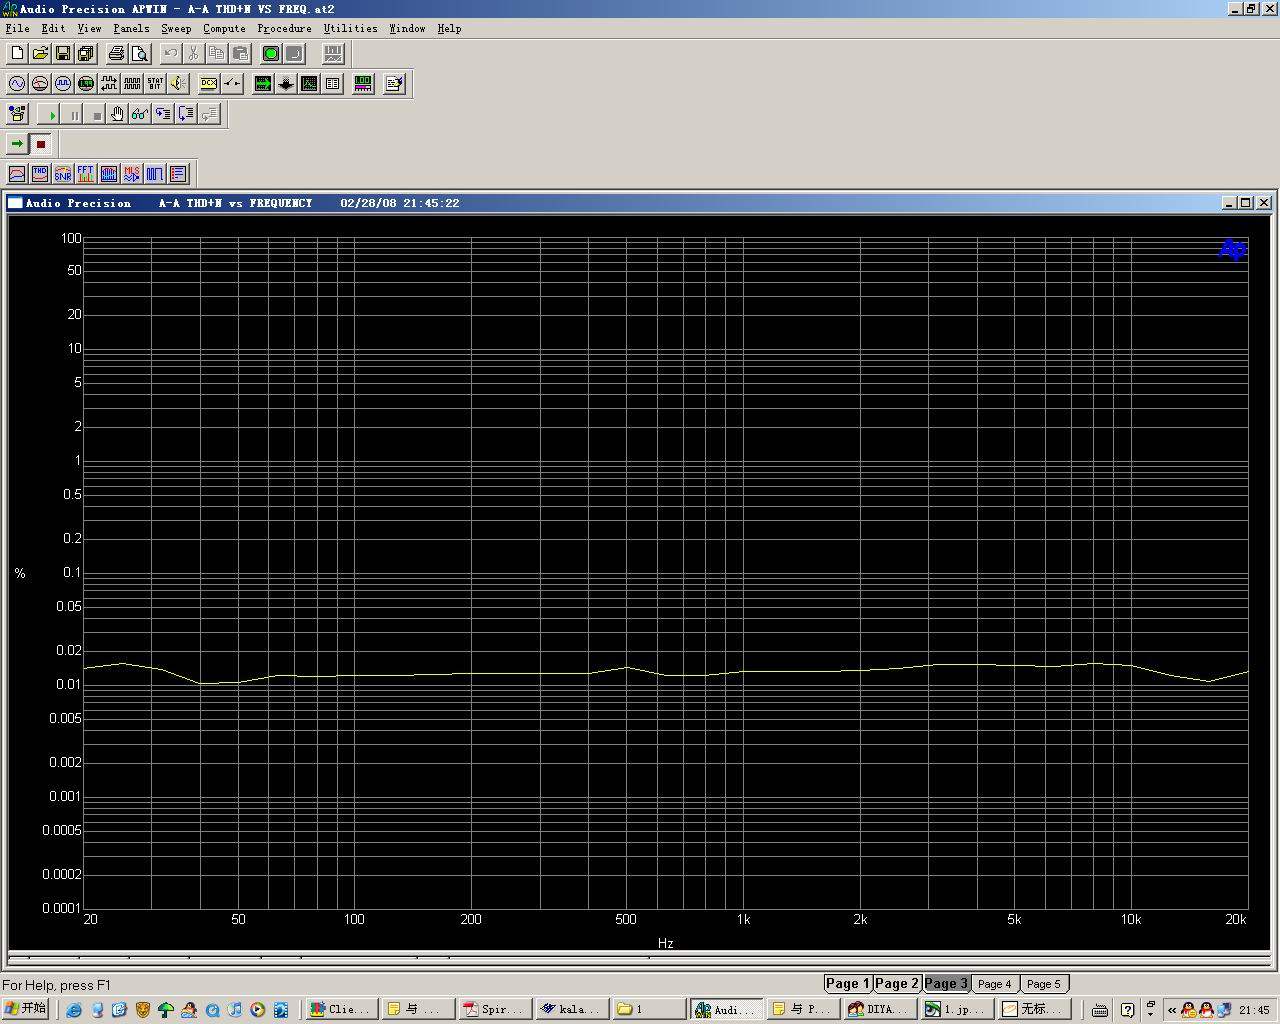Screen dimensions: 1280x1024
Task: Click the red square stop button
Action: (41, 144)
